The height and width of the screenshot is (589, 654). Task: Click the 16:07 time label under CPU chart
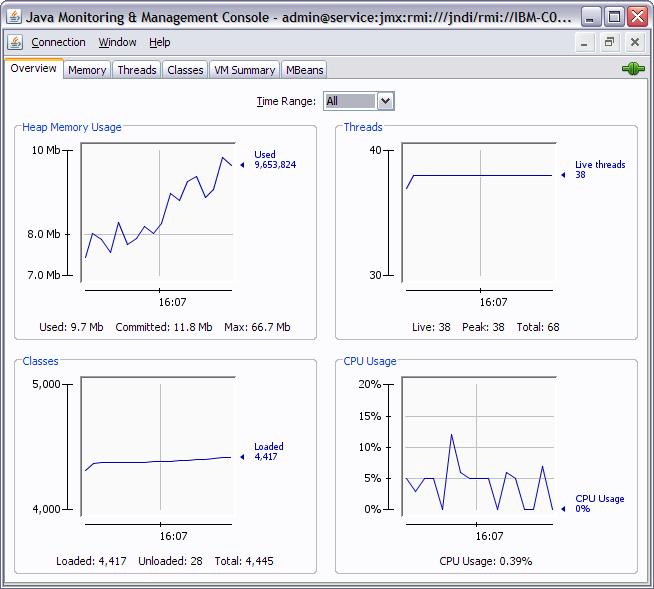[x=489, y=536]
